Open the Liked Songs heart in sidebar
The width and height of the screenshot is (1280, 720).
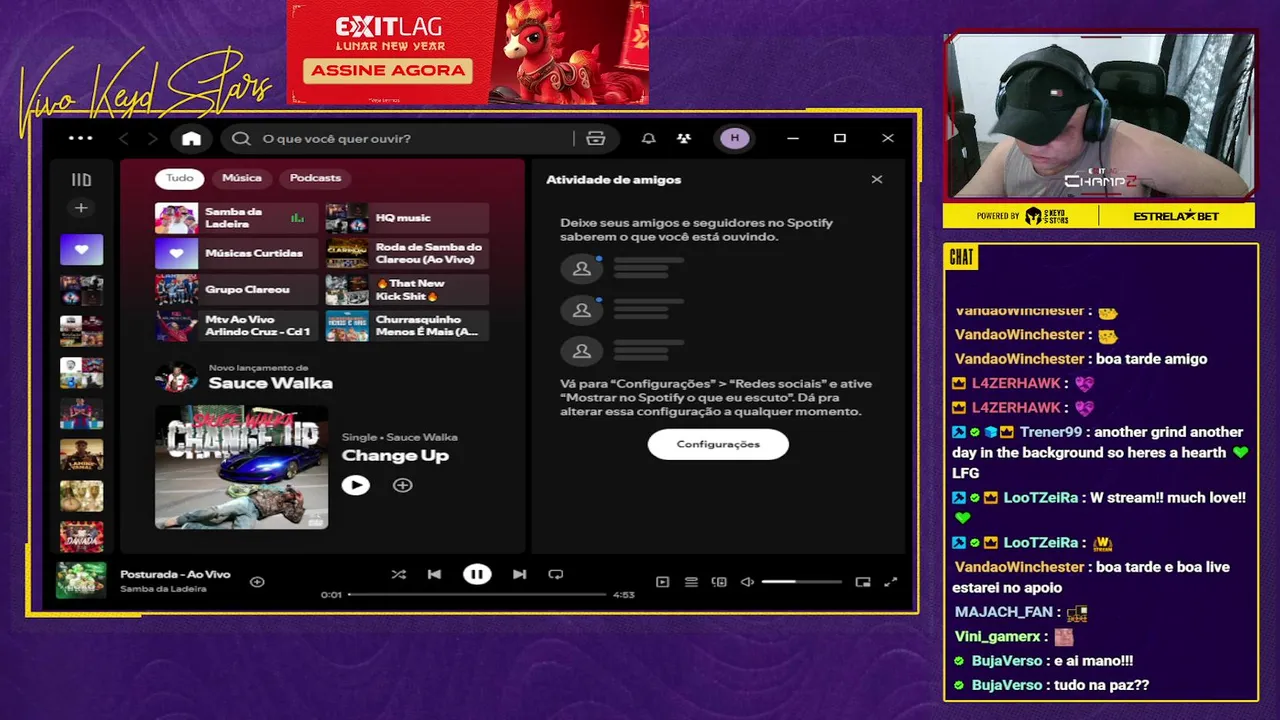pos(81,249)
